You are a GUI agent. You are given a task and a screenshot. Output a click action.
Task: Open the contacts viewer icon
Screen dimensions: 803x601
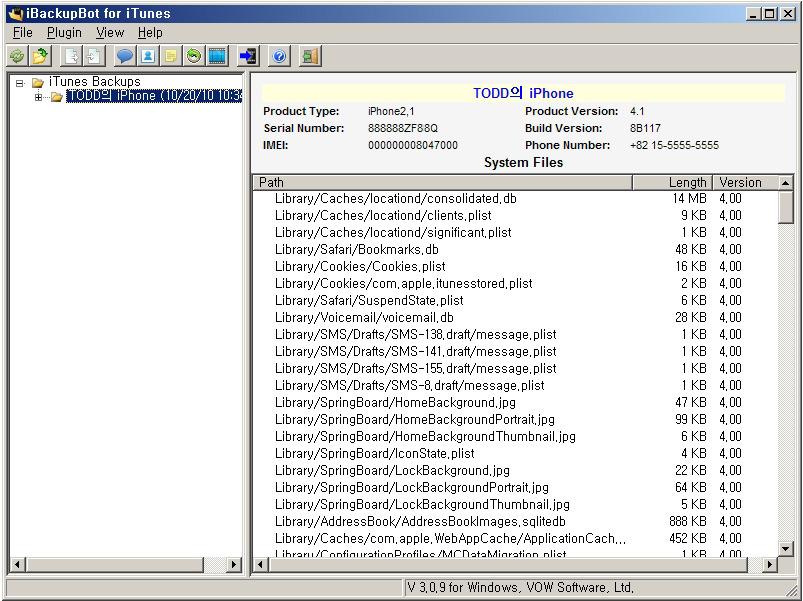click(x=148, y=56)
